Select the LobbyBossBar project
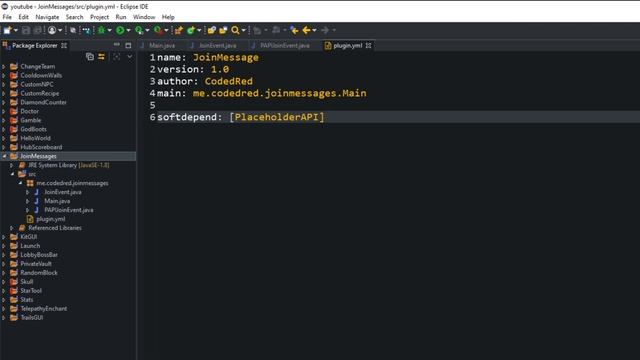 pyautogui.click(x=39, y=255)
